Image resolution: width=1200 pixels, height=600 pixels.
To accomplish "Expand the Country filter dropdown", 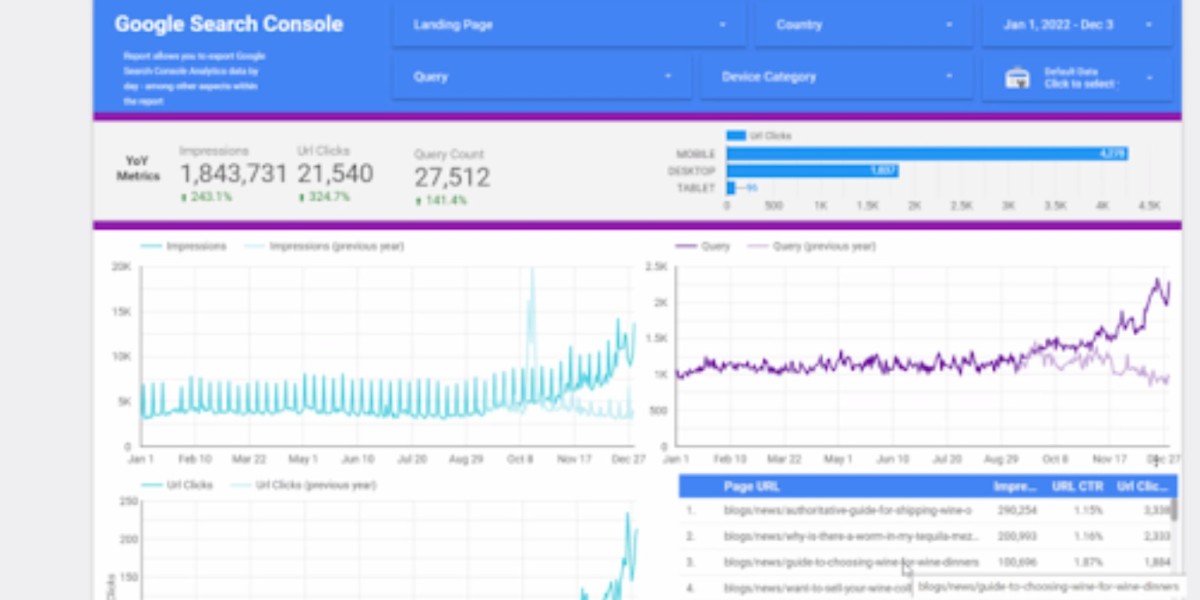I will (x=863, y=25).
